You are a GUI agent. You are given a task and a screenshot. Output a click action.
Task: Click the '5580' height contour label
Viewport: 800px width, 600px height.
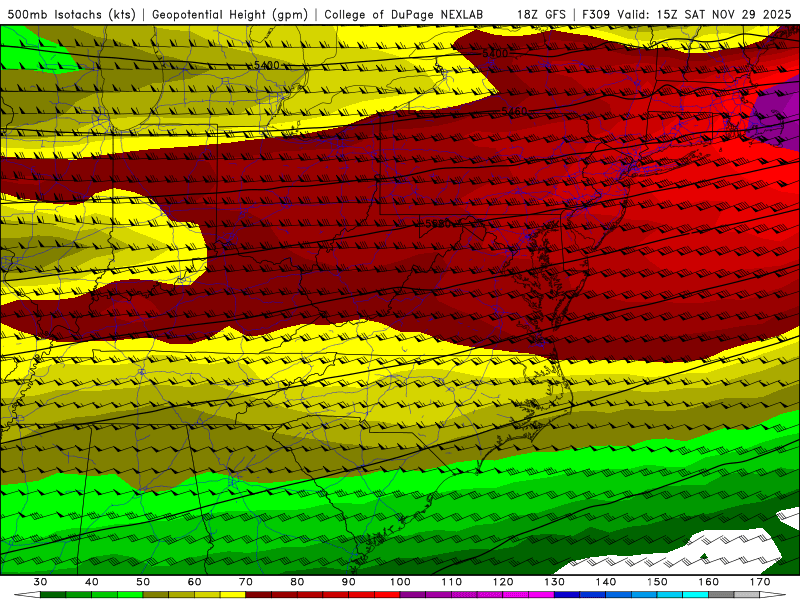pos(438,223)
